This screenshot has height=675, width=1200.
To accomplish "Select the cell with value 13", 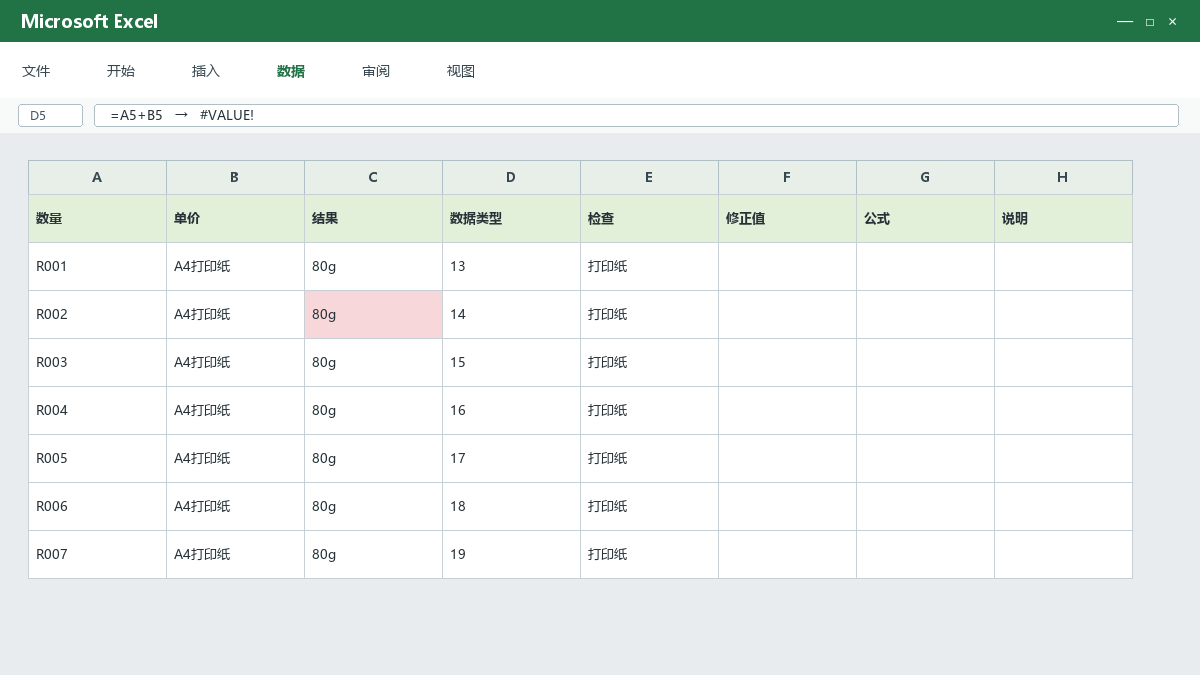I will click(x=511, y=266).
